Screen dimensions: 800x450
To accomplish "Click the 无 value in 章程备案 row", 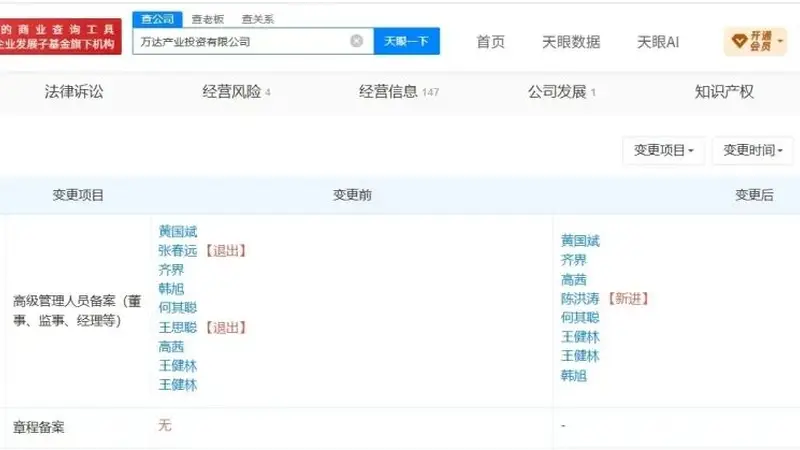I will tap(164, 425).
